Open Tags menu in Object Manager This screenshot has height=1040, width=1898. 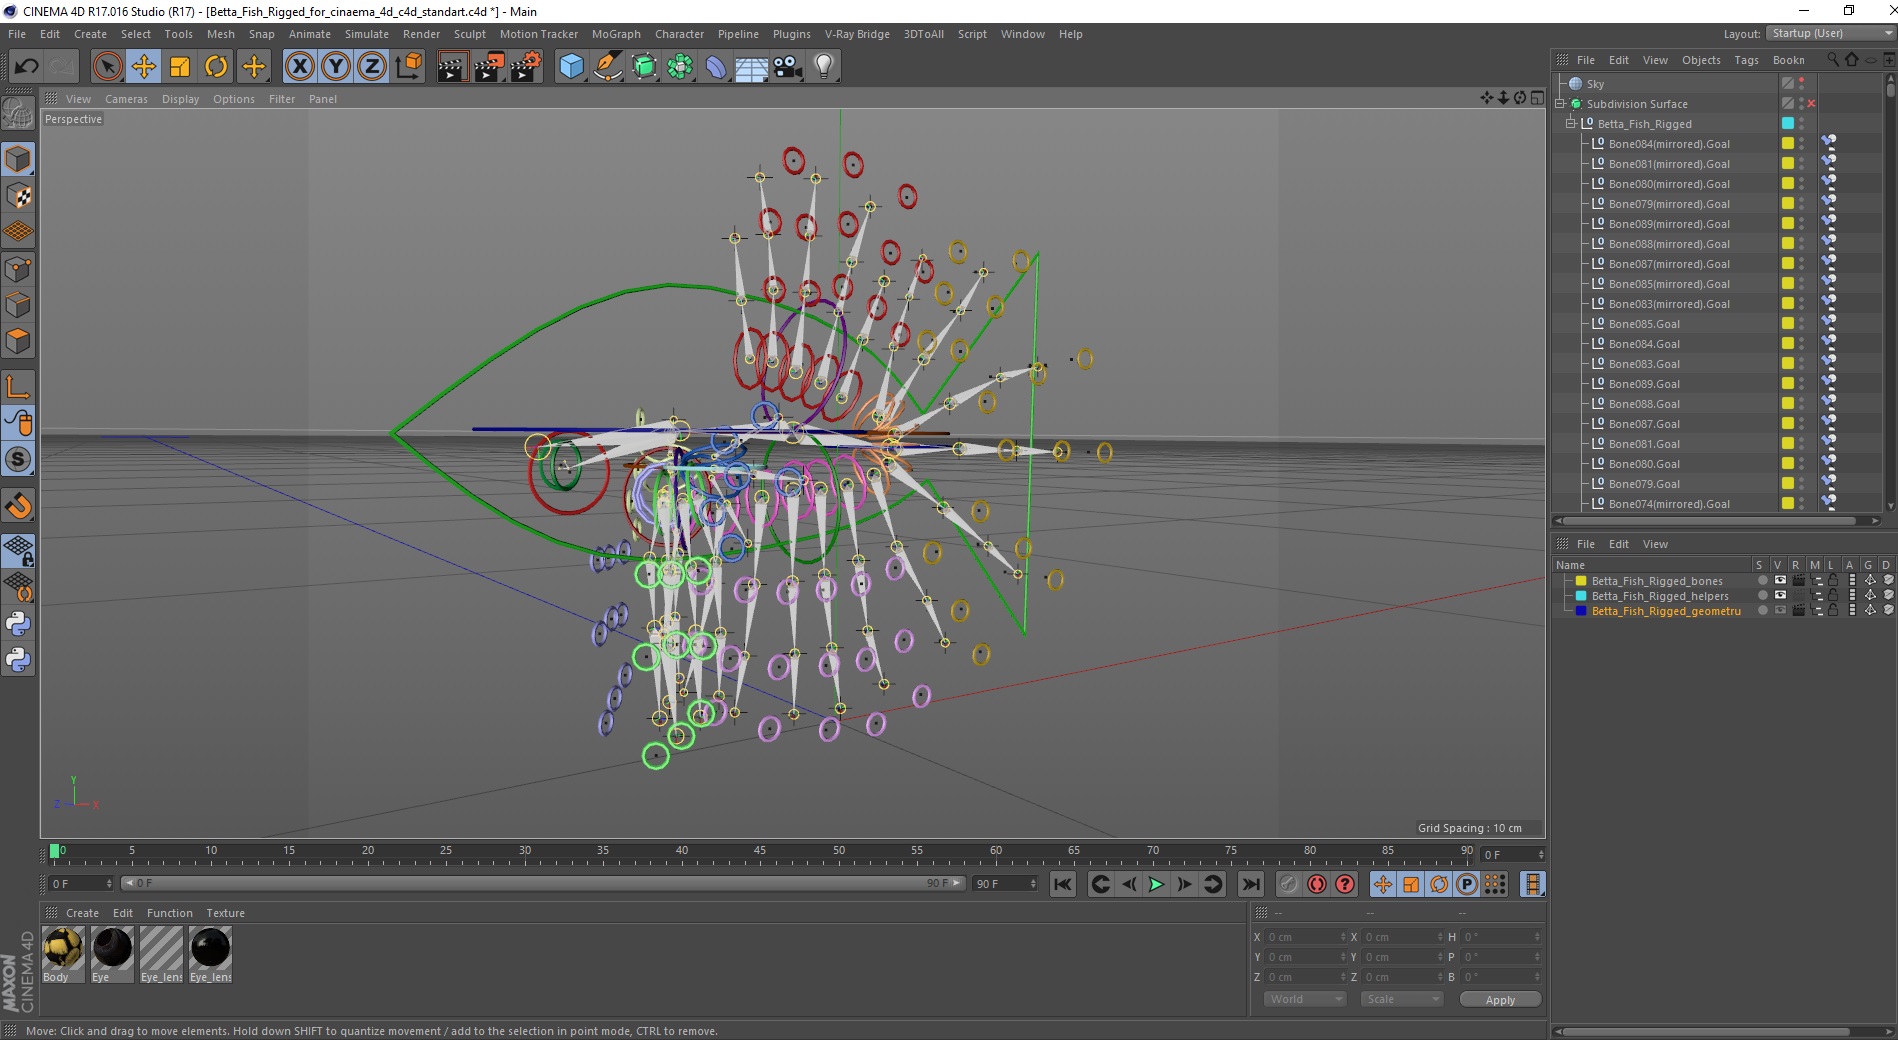tap(1746, 60)
